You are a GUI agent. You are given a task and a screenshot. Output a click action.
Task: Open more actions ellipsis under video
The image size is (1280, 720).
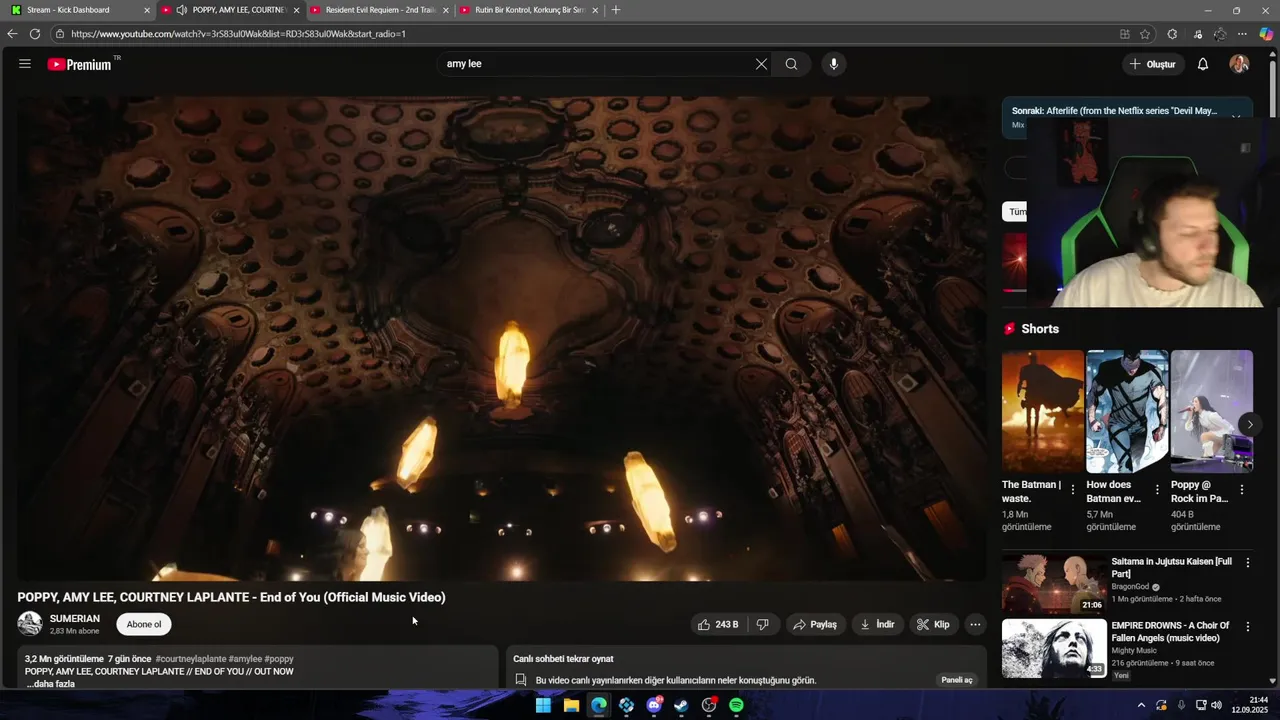click(975, 624)
